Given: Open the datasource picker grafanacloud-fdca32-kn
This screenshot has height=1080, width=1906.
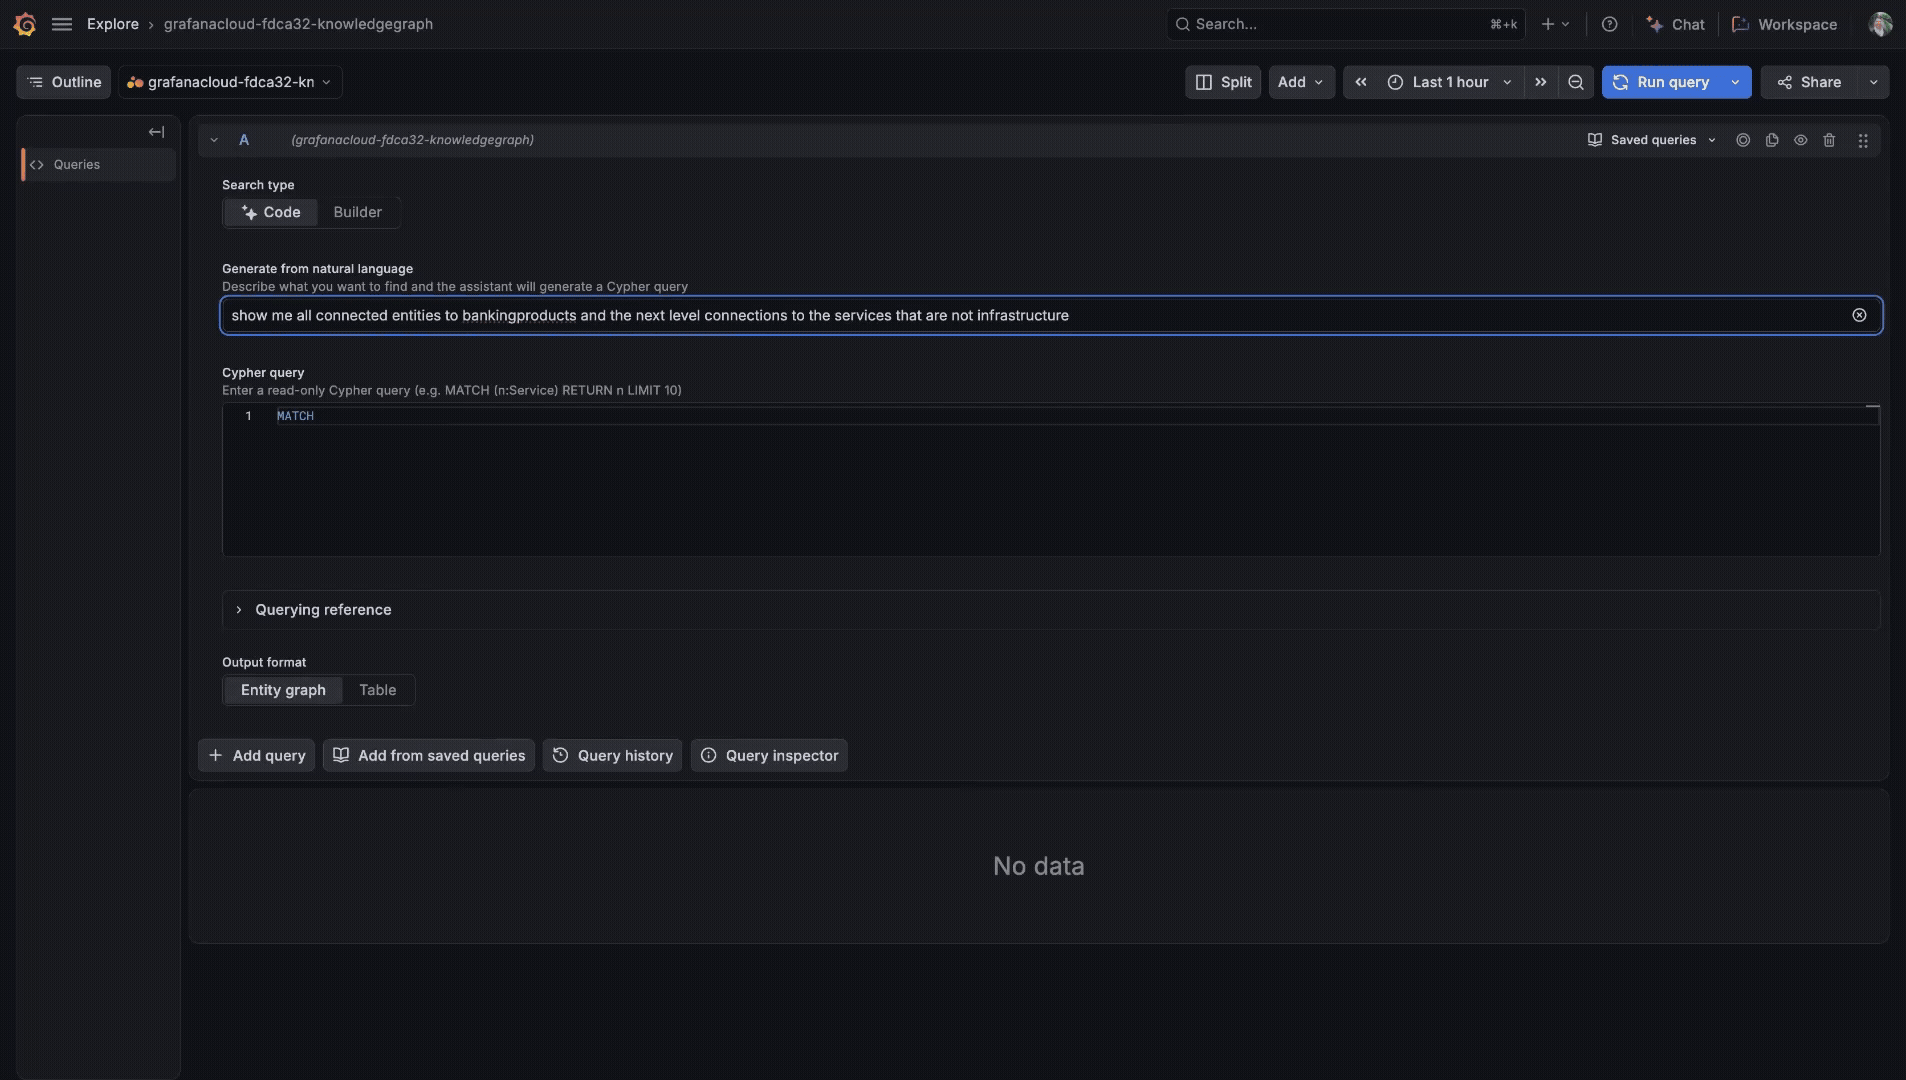Looking at the screenshot, I should tap(230, 82).
